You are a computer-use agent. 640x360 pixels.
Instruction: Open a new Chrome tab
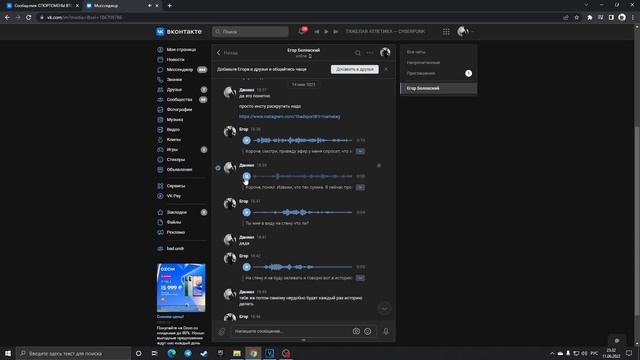tap(169, 6)
